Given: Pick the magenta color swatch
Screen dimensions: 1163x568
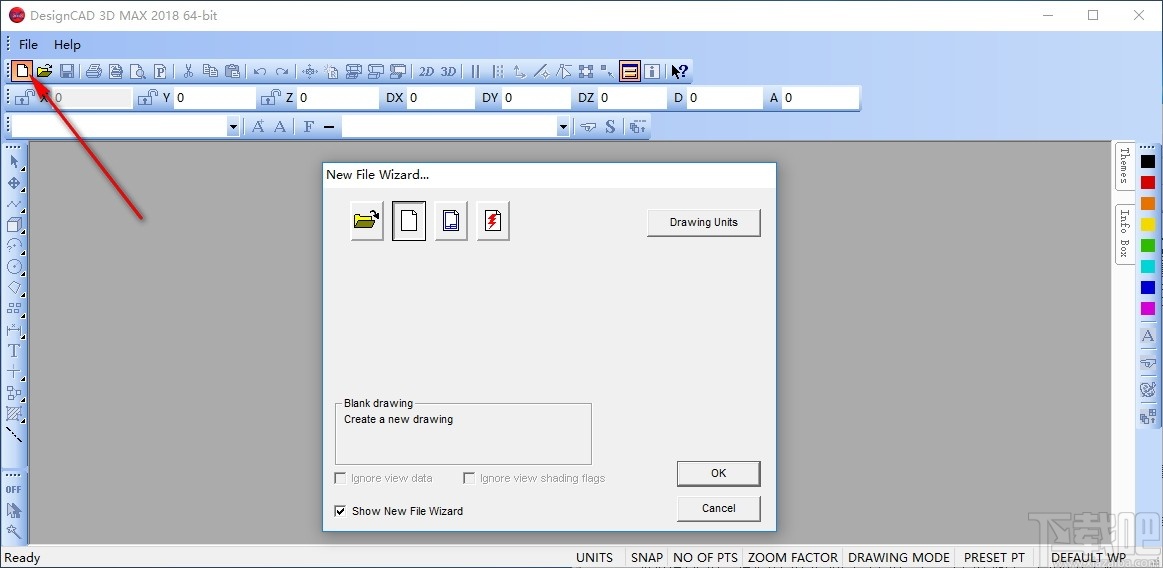Looking at the screenshot, I should click(1148, 308).
